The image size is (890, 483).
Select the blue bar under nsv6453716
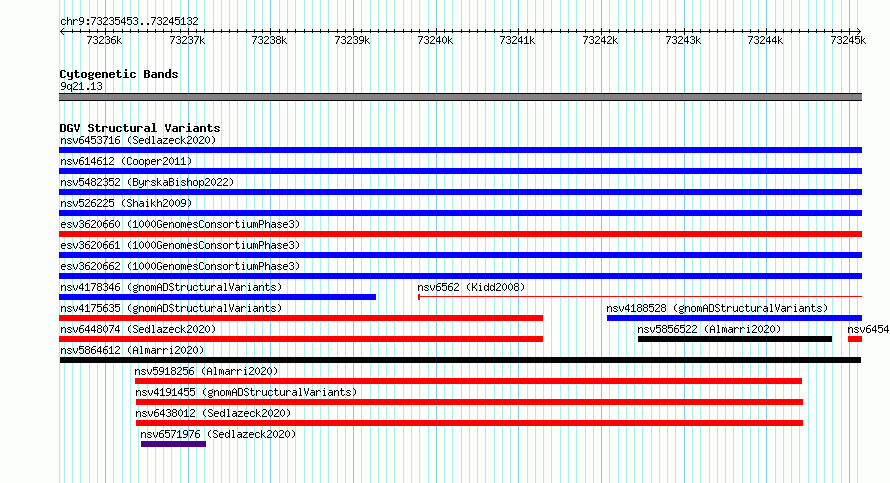[x=460, y=150]
